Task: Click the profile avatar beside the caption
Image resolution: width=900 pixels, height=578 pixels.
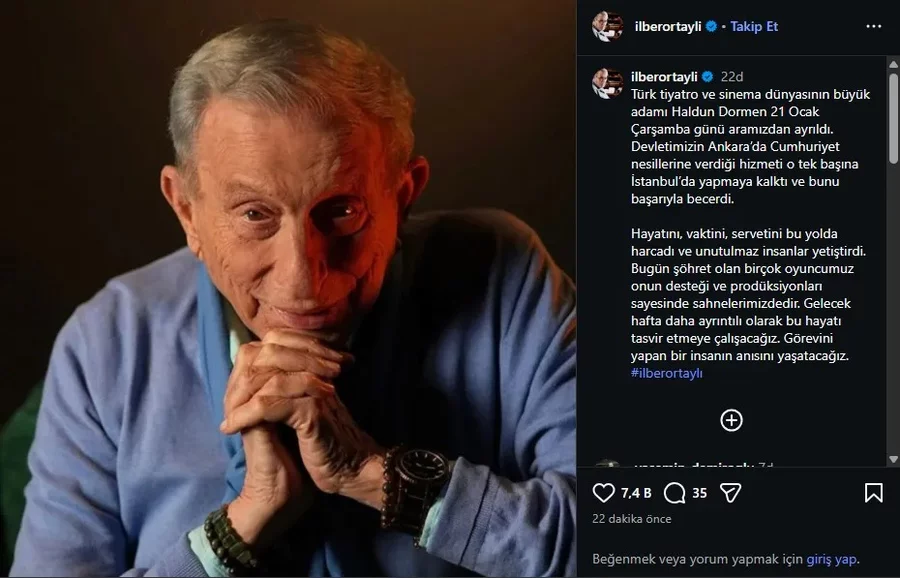Action: tap(607, 83)
